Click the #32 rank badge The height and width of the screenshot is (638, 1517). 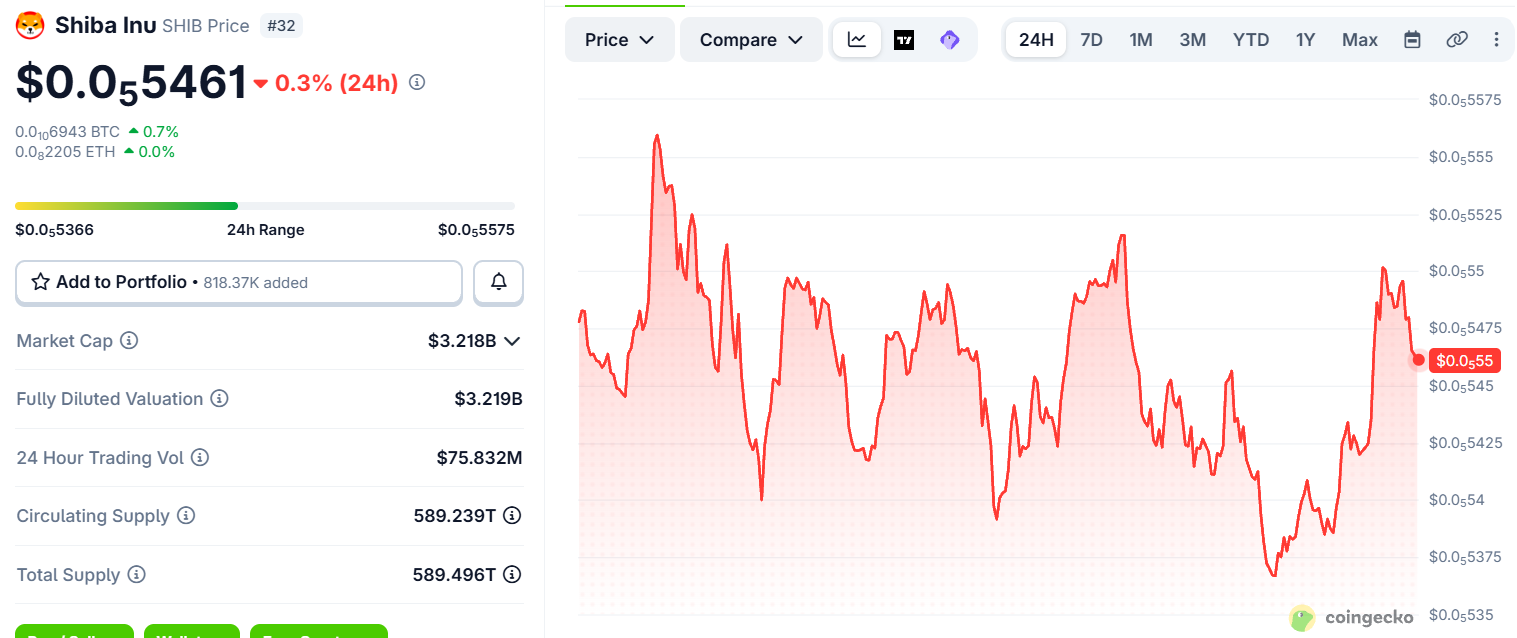point(281,25)
